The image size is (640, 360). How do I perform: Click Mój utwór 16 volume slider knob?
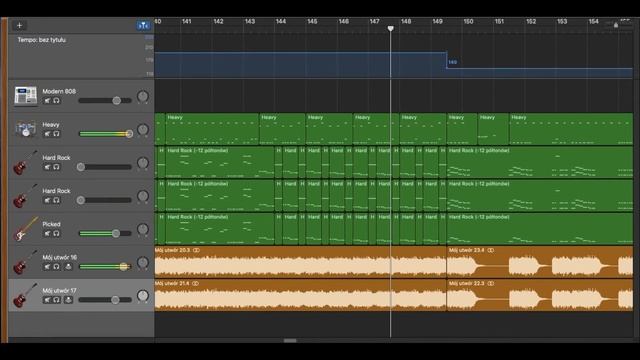click(x=124, y=267)
